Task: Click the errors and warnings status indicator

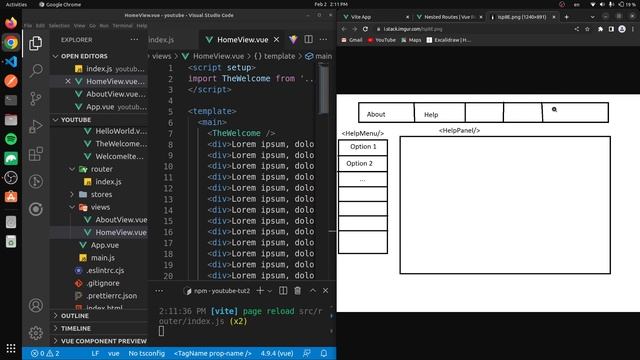Action: (x=45, y=353)
